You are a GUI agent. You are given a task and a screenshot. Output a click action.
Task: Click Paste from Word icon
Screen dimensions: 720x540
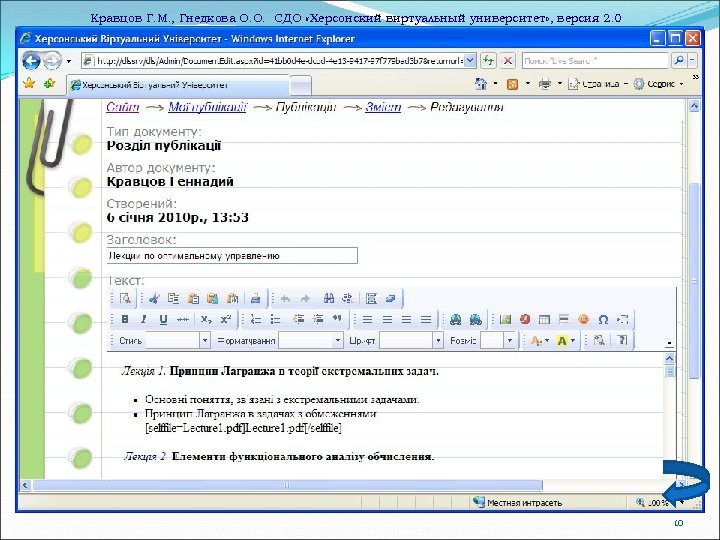[x=233, y=298]
